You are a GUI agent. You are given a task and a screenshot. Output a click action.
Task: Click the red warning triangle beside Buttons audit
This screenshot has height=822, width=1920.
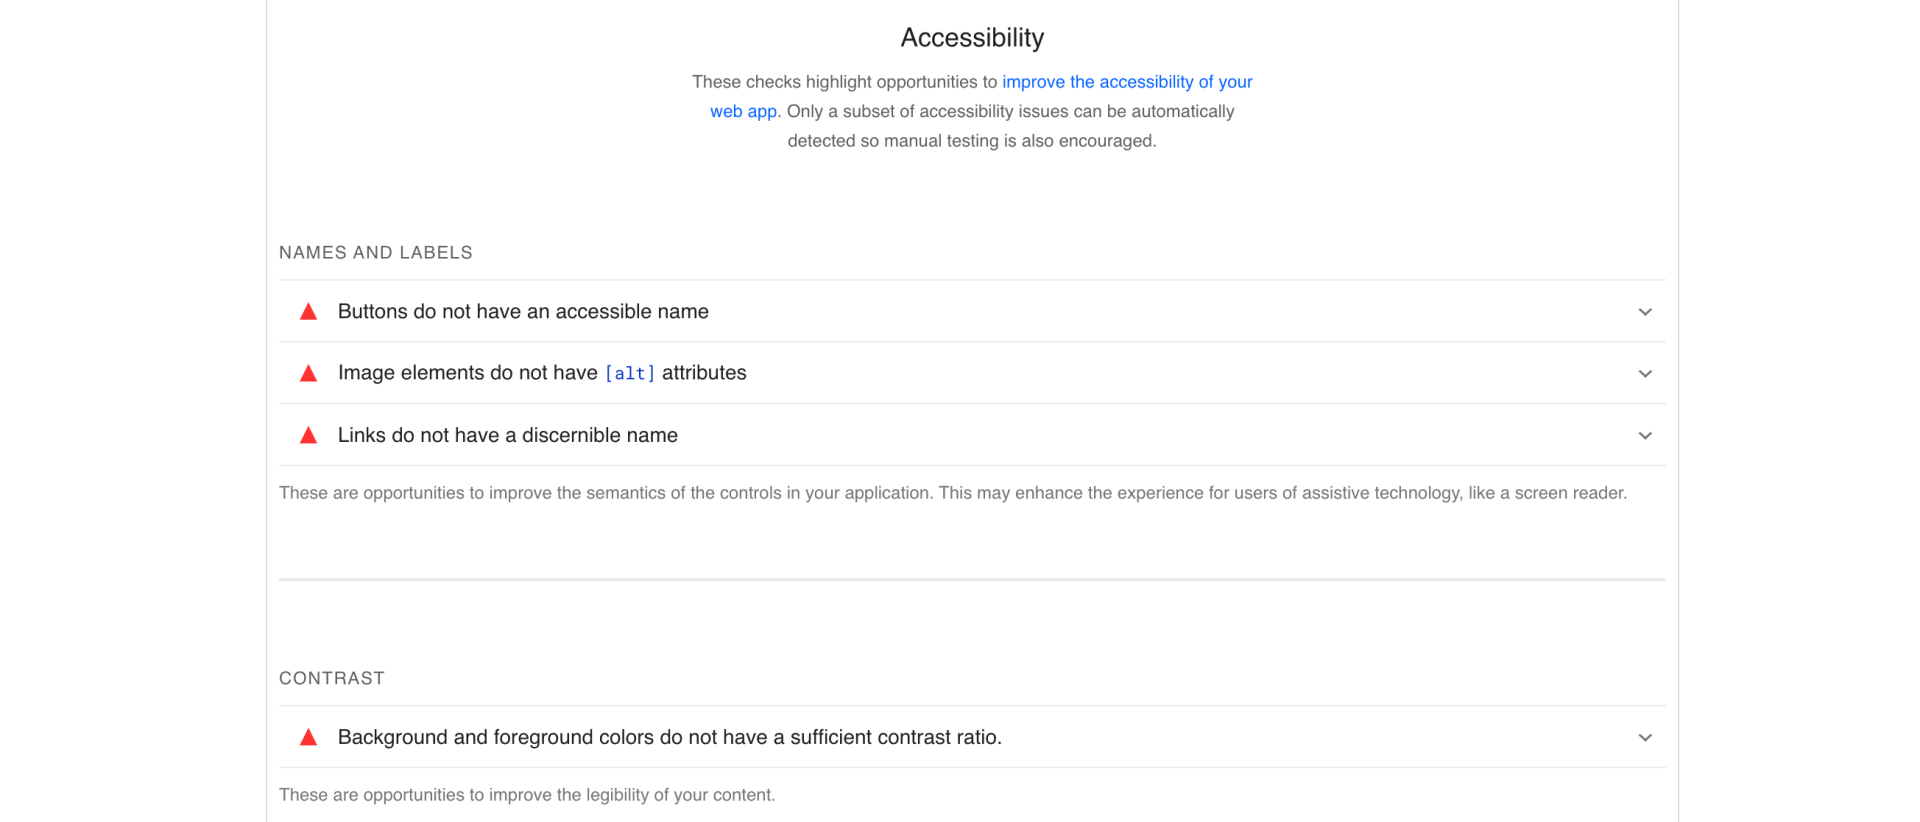[x=309, y=312]
